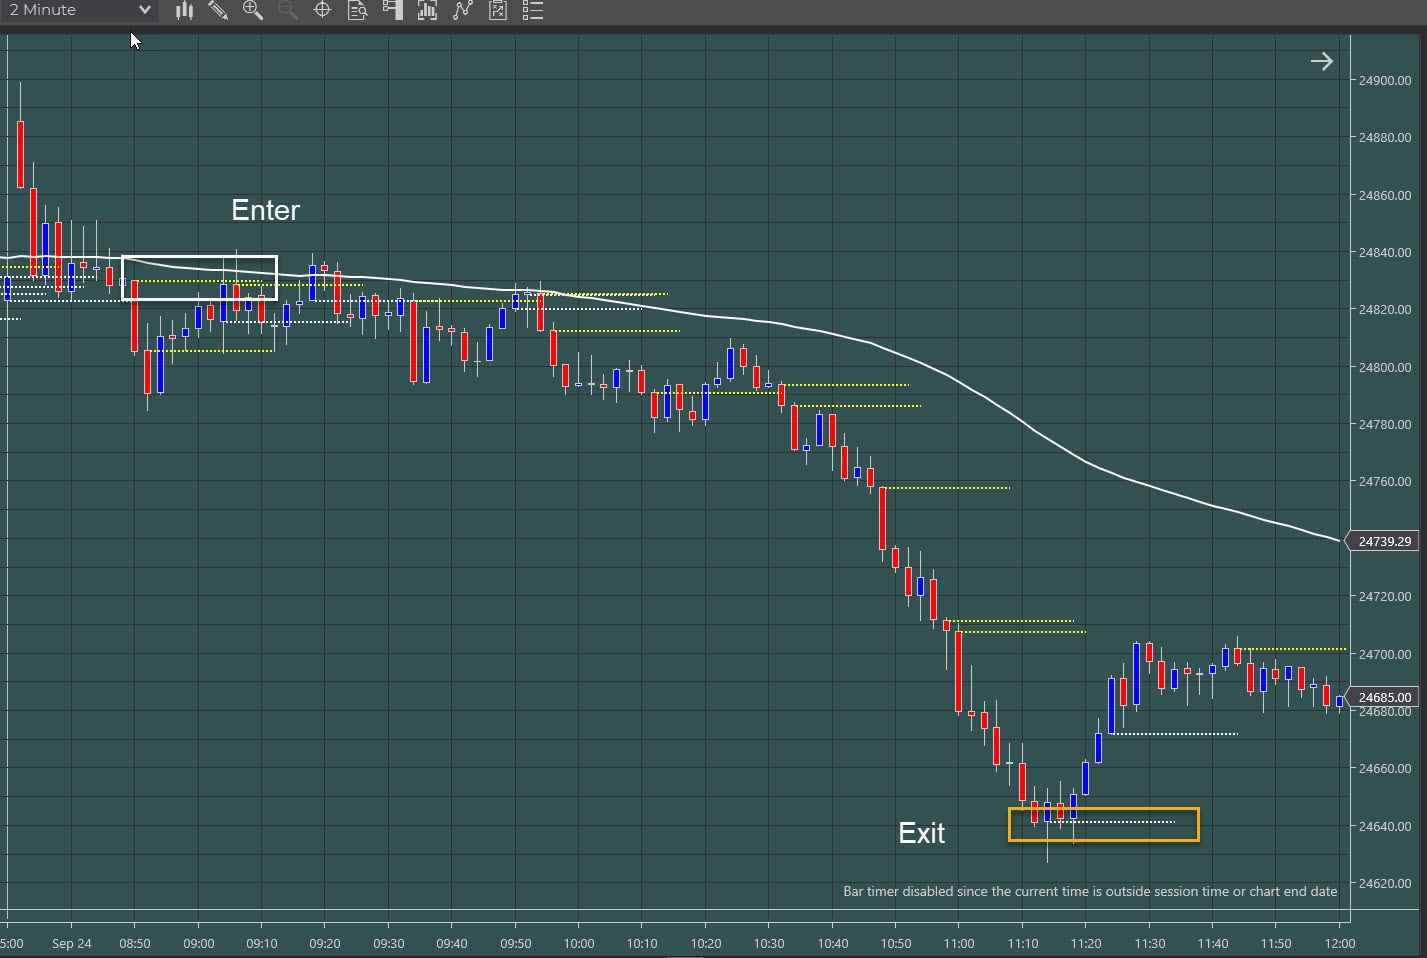Screen dimensions: 1427x958
Task: Click the panel layout icon
Action: [392, 11]
